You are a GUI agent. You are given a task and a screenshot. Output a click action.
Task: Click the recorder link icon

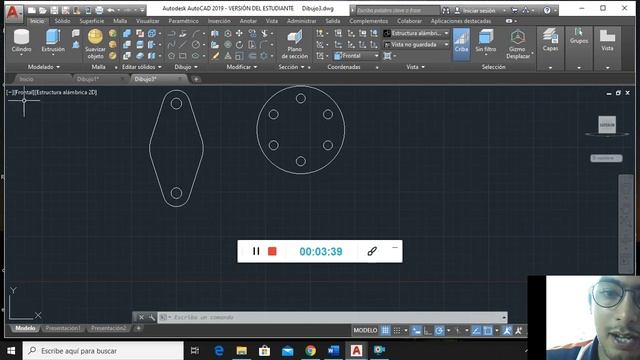(372, 251)
